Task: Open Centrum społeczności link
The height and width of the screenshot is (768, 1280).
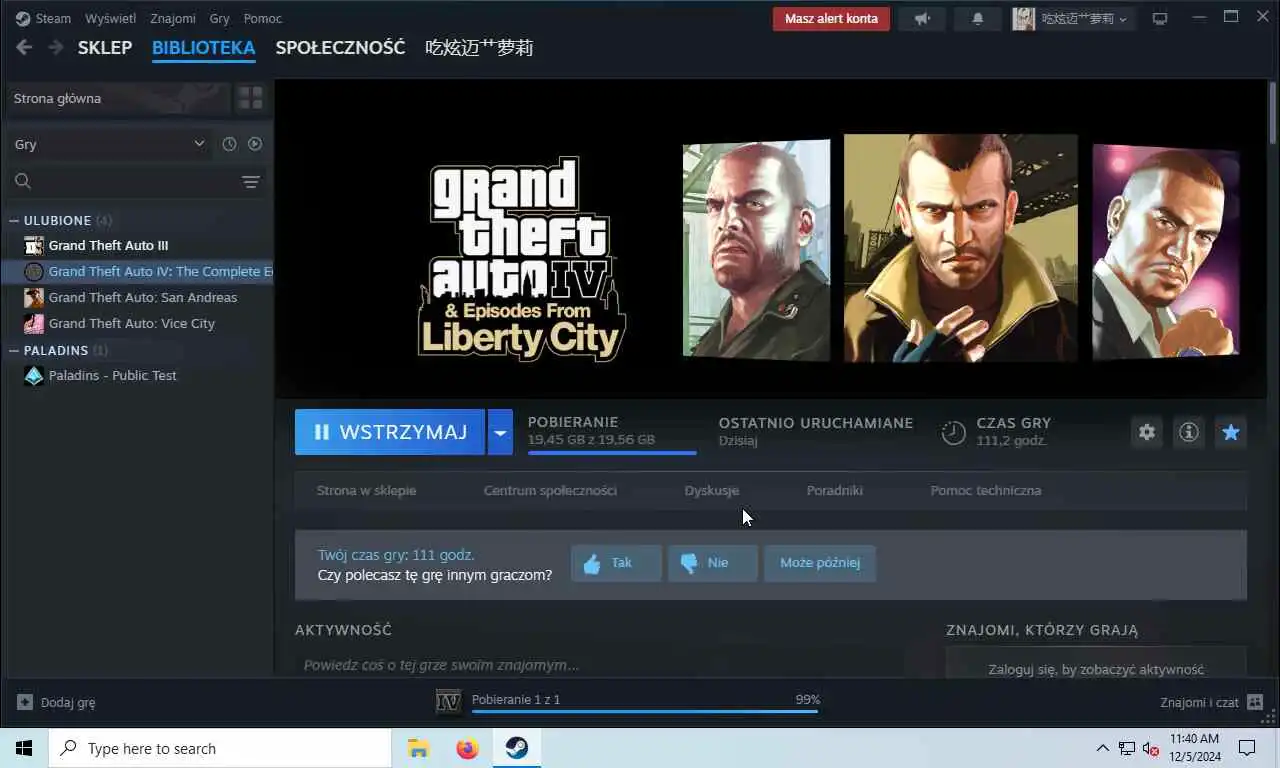Action: point(550,490)
